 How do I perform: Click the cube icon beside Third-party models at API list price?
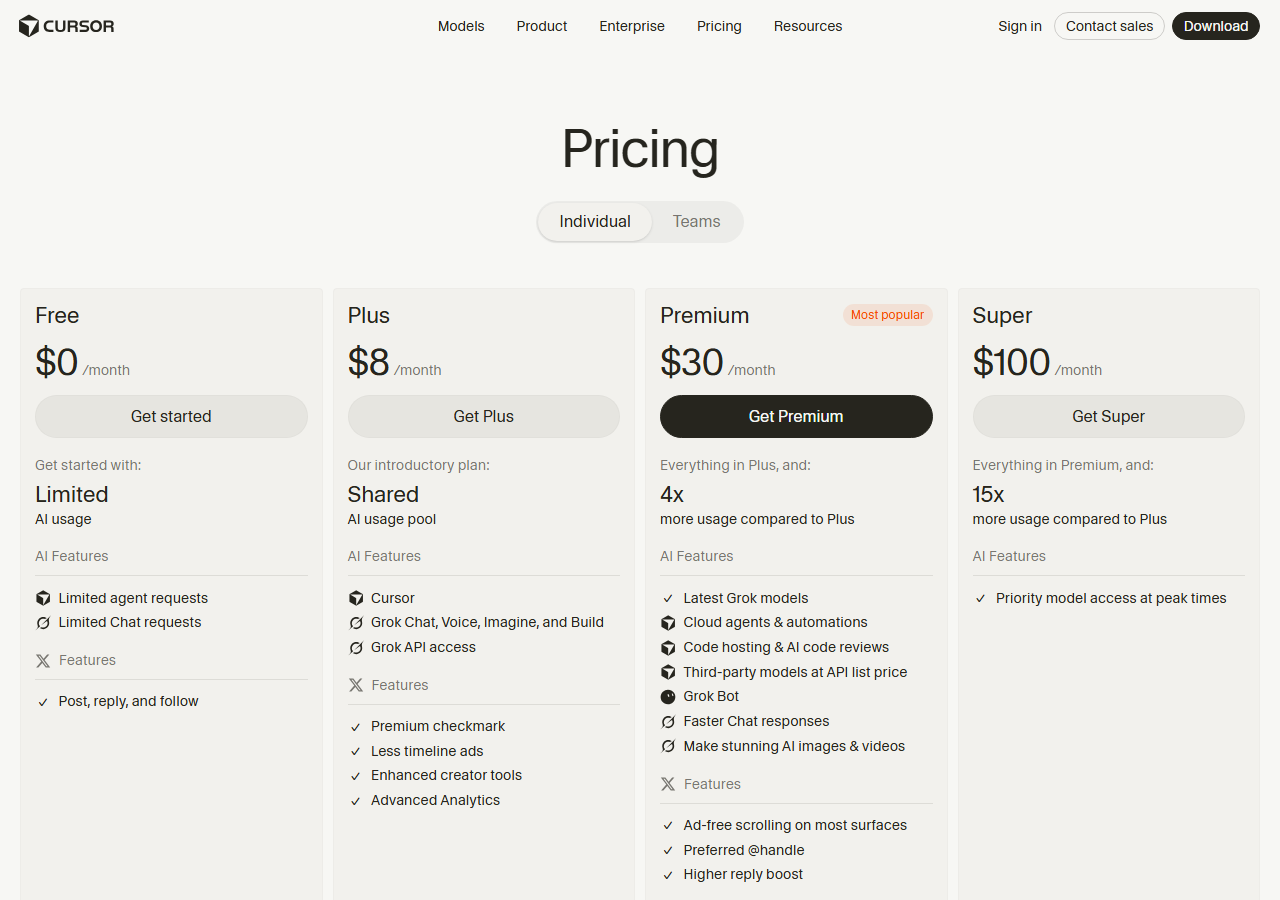pos(668,672)
